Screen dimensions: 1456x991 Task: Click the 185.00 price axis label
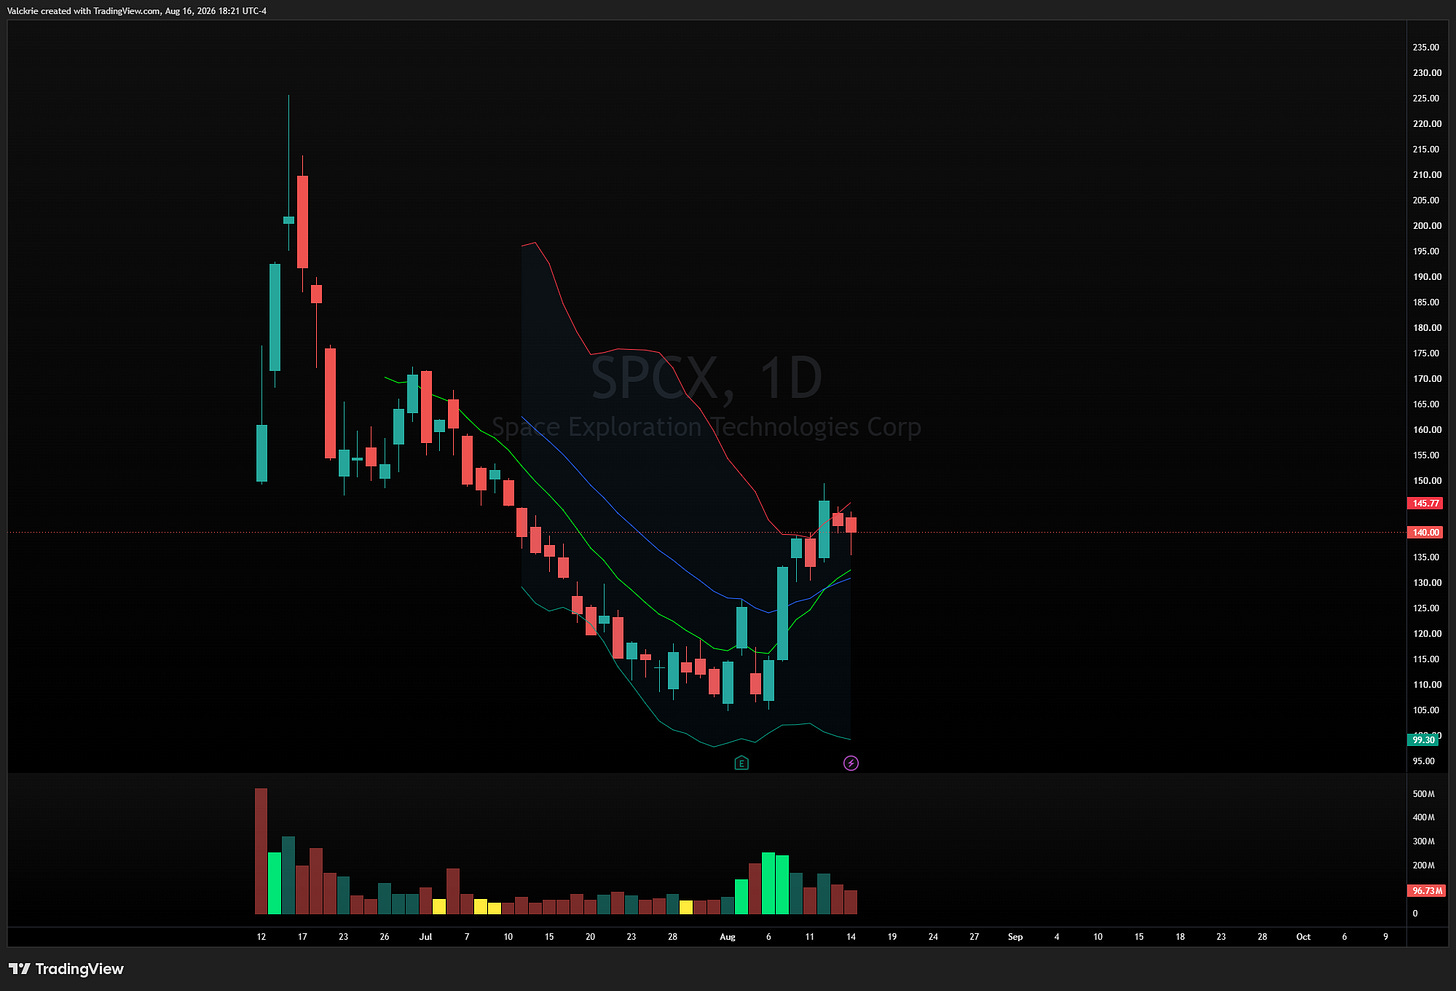click(x=1426, y=302)
